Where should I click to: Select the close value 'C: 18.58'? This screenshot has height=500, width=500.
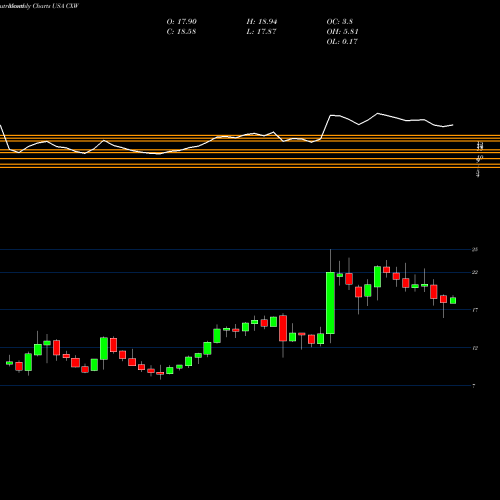[181, 32]
